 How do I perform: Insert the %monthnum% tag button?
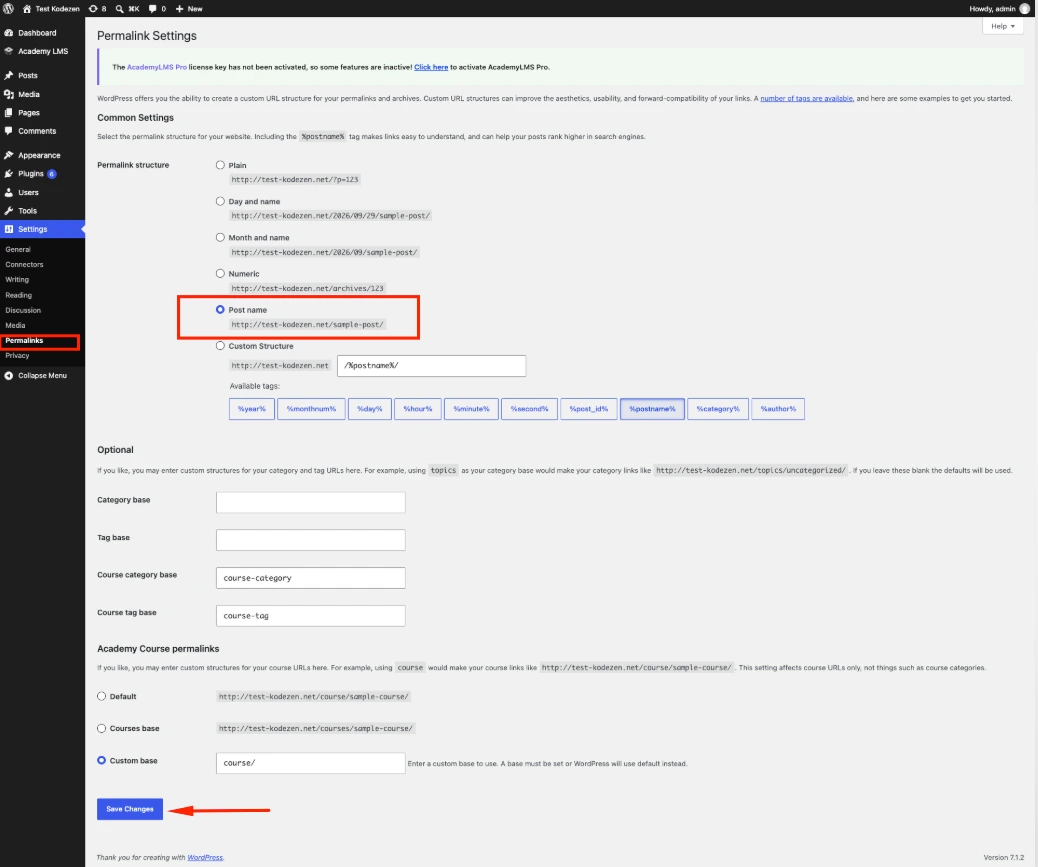[311, 409]
